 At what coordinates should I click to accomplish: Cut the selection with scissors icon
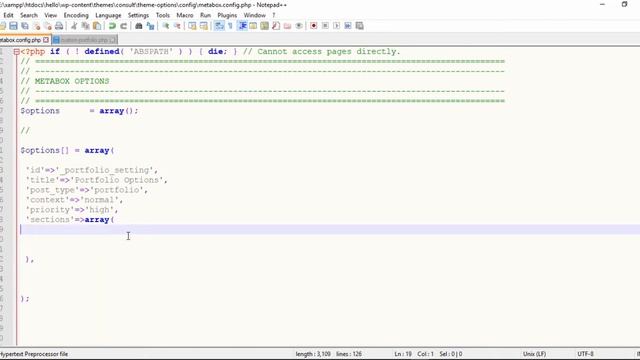coord(74,26)
